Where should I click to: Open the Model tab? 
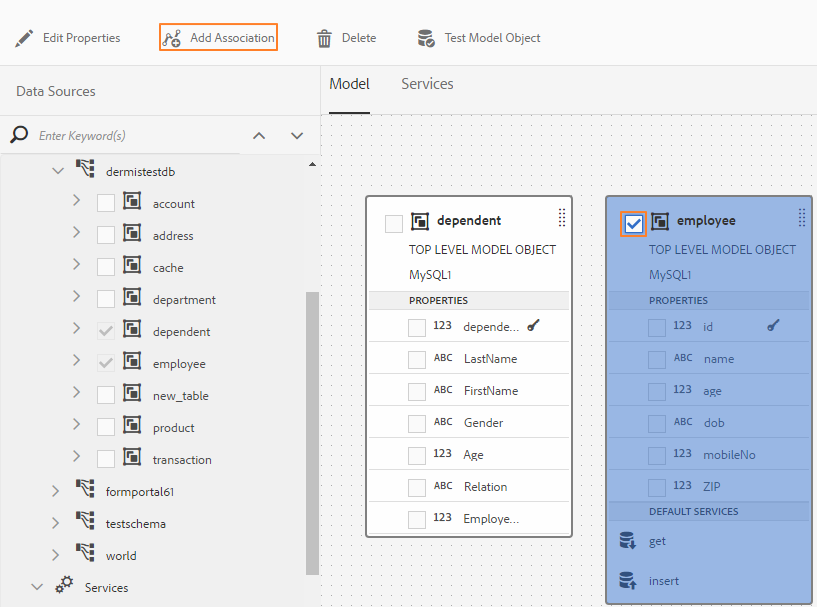349,84
